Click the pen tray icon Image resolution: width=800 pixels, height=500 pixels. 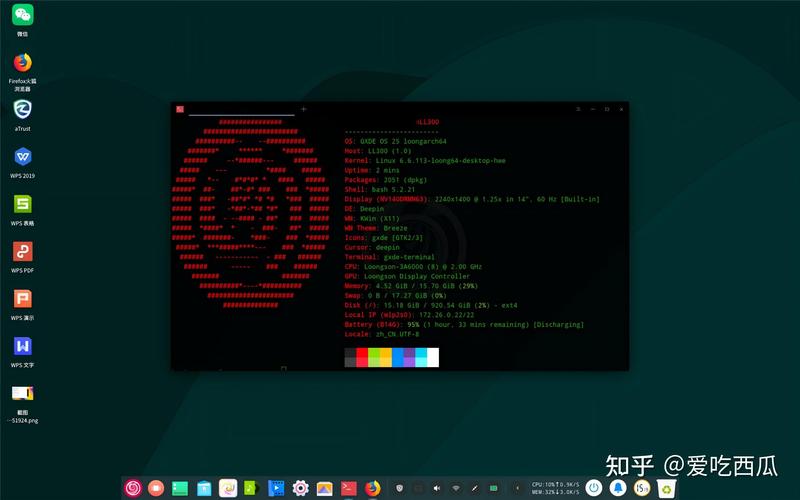pyautogui.click(x=474, y=488)
